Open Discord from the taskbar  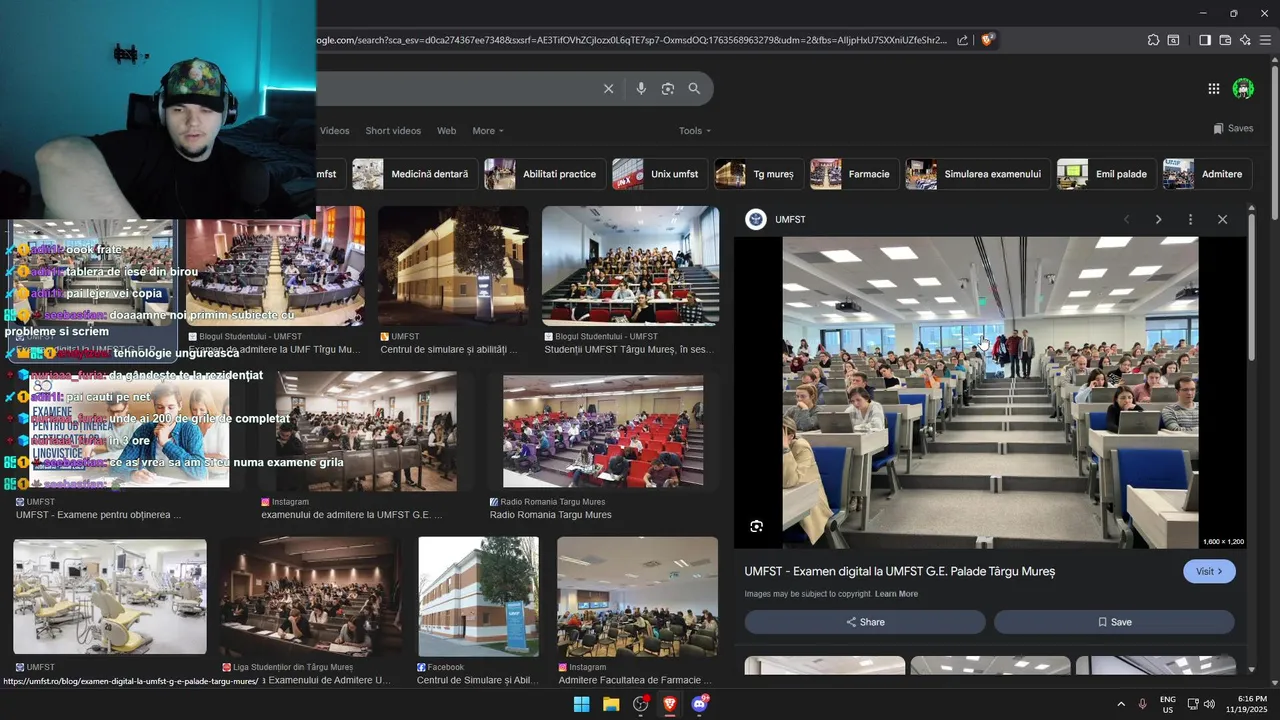pyautogui.click(x=700, y=704)
